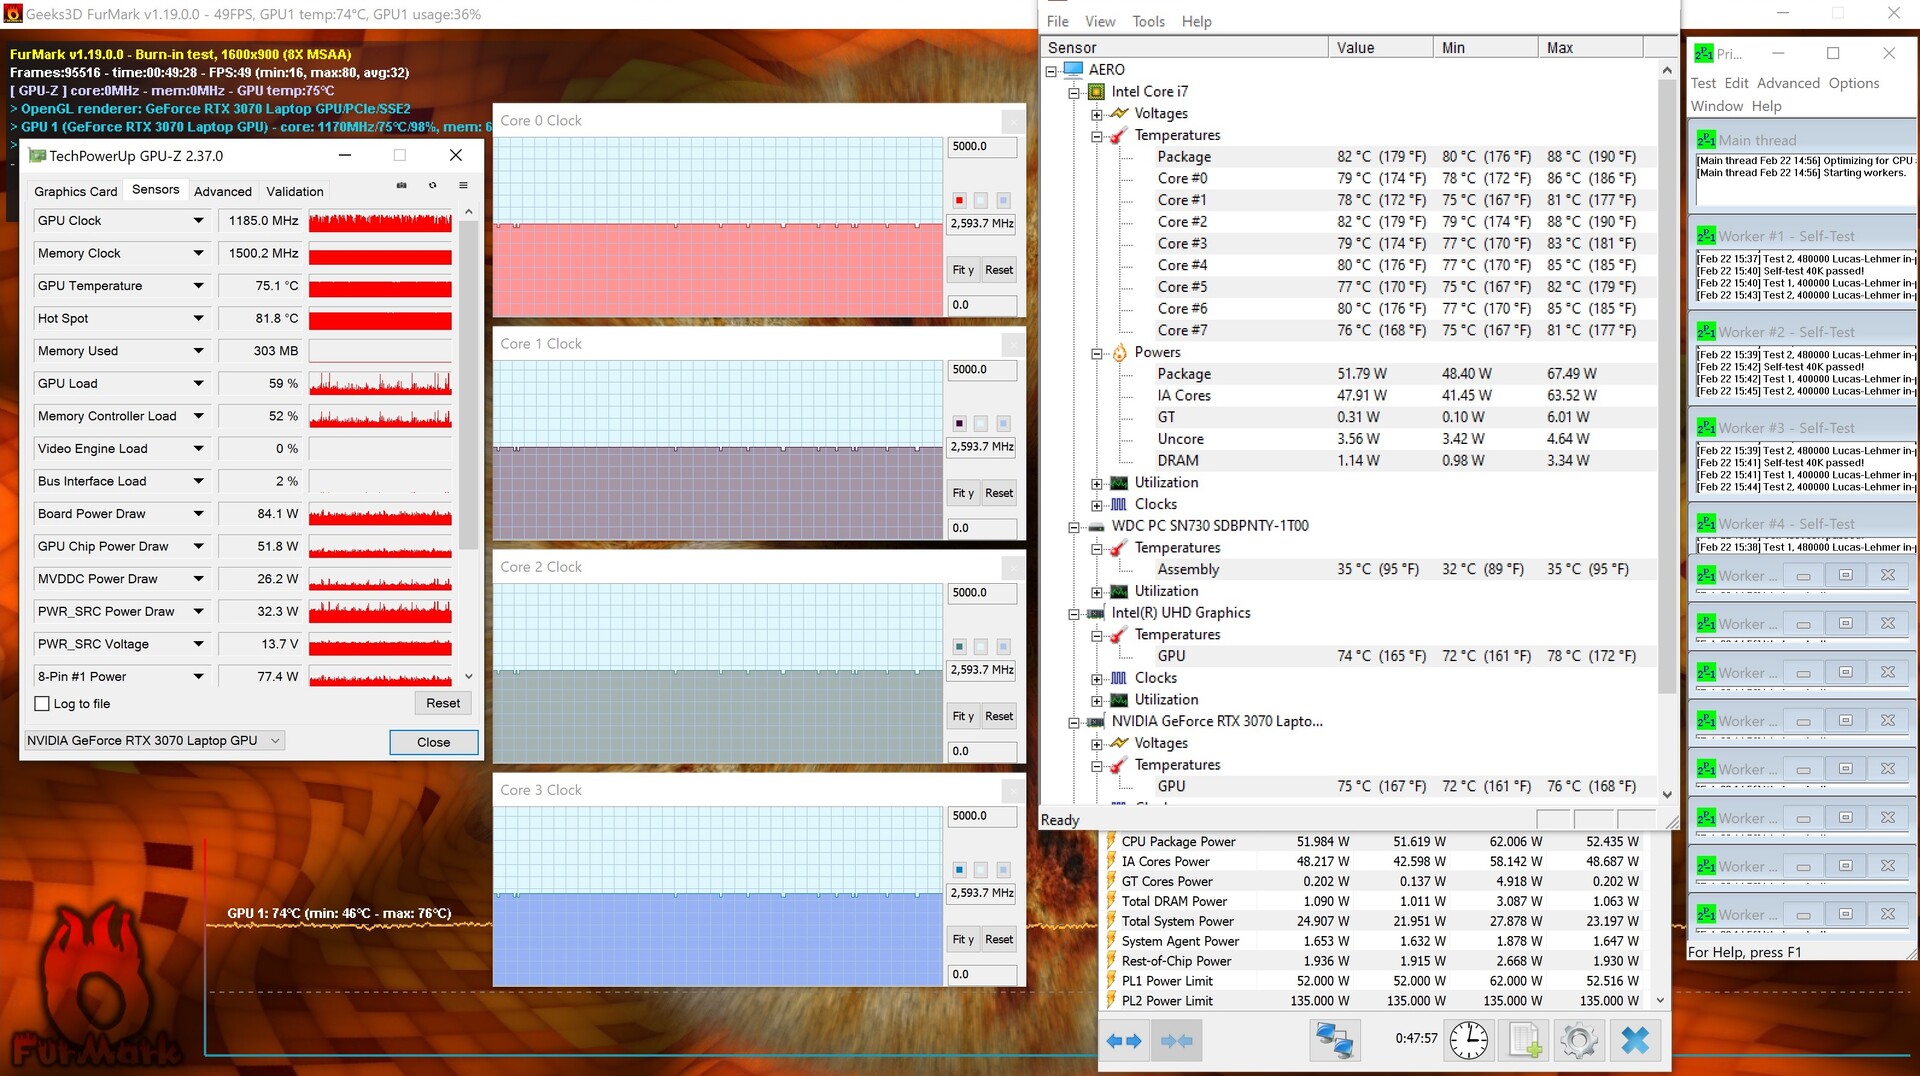The width and height of the screenshot is (1920, 1076).
Task: Click the Value column header in HWMonitor
Action: point(1380,48)
